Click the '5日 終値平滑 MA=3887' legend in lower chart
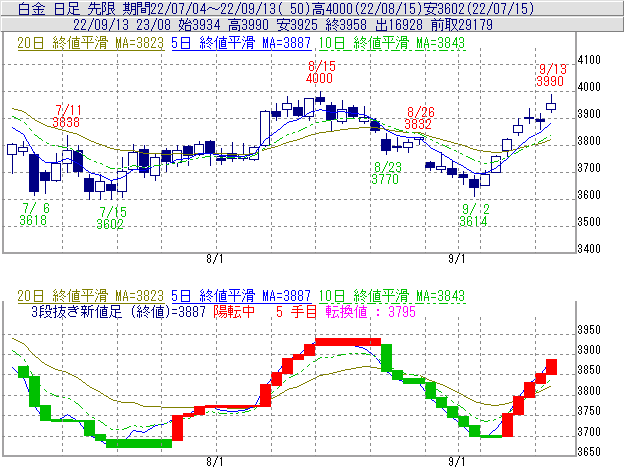This screenshot has height=475, width=624. (x=241, y=296)
